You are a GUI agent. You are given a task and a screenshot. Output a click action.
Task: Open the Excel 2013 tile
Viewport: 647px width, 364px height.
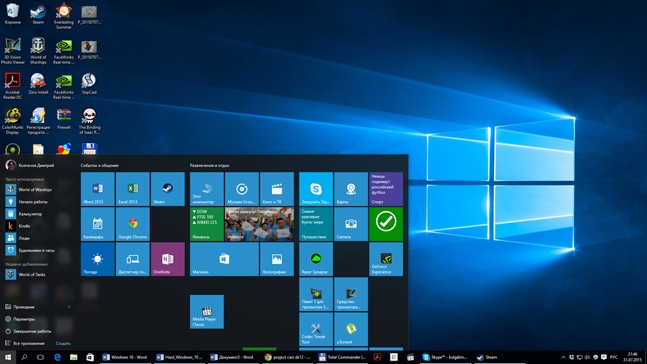point(132,189)
